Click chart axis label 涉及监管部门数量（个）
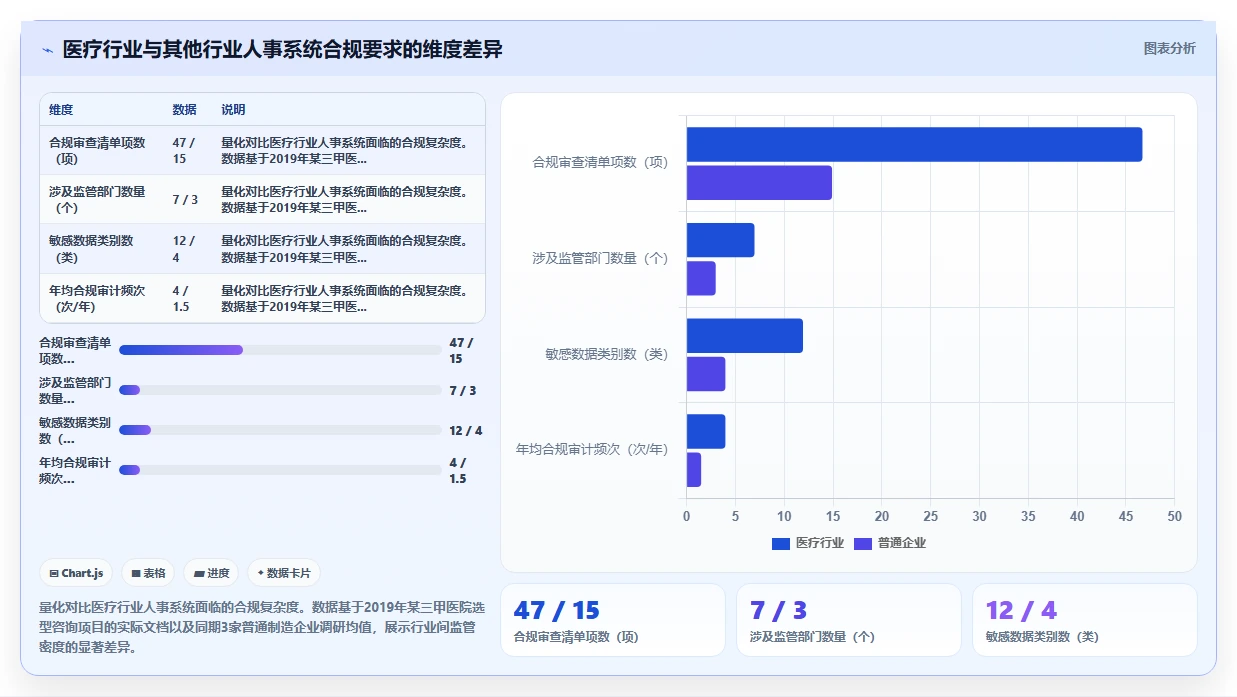This screenshot has width=1237, height=697. (600, 258)
